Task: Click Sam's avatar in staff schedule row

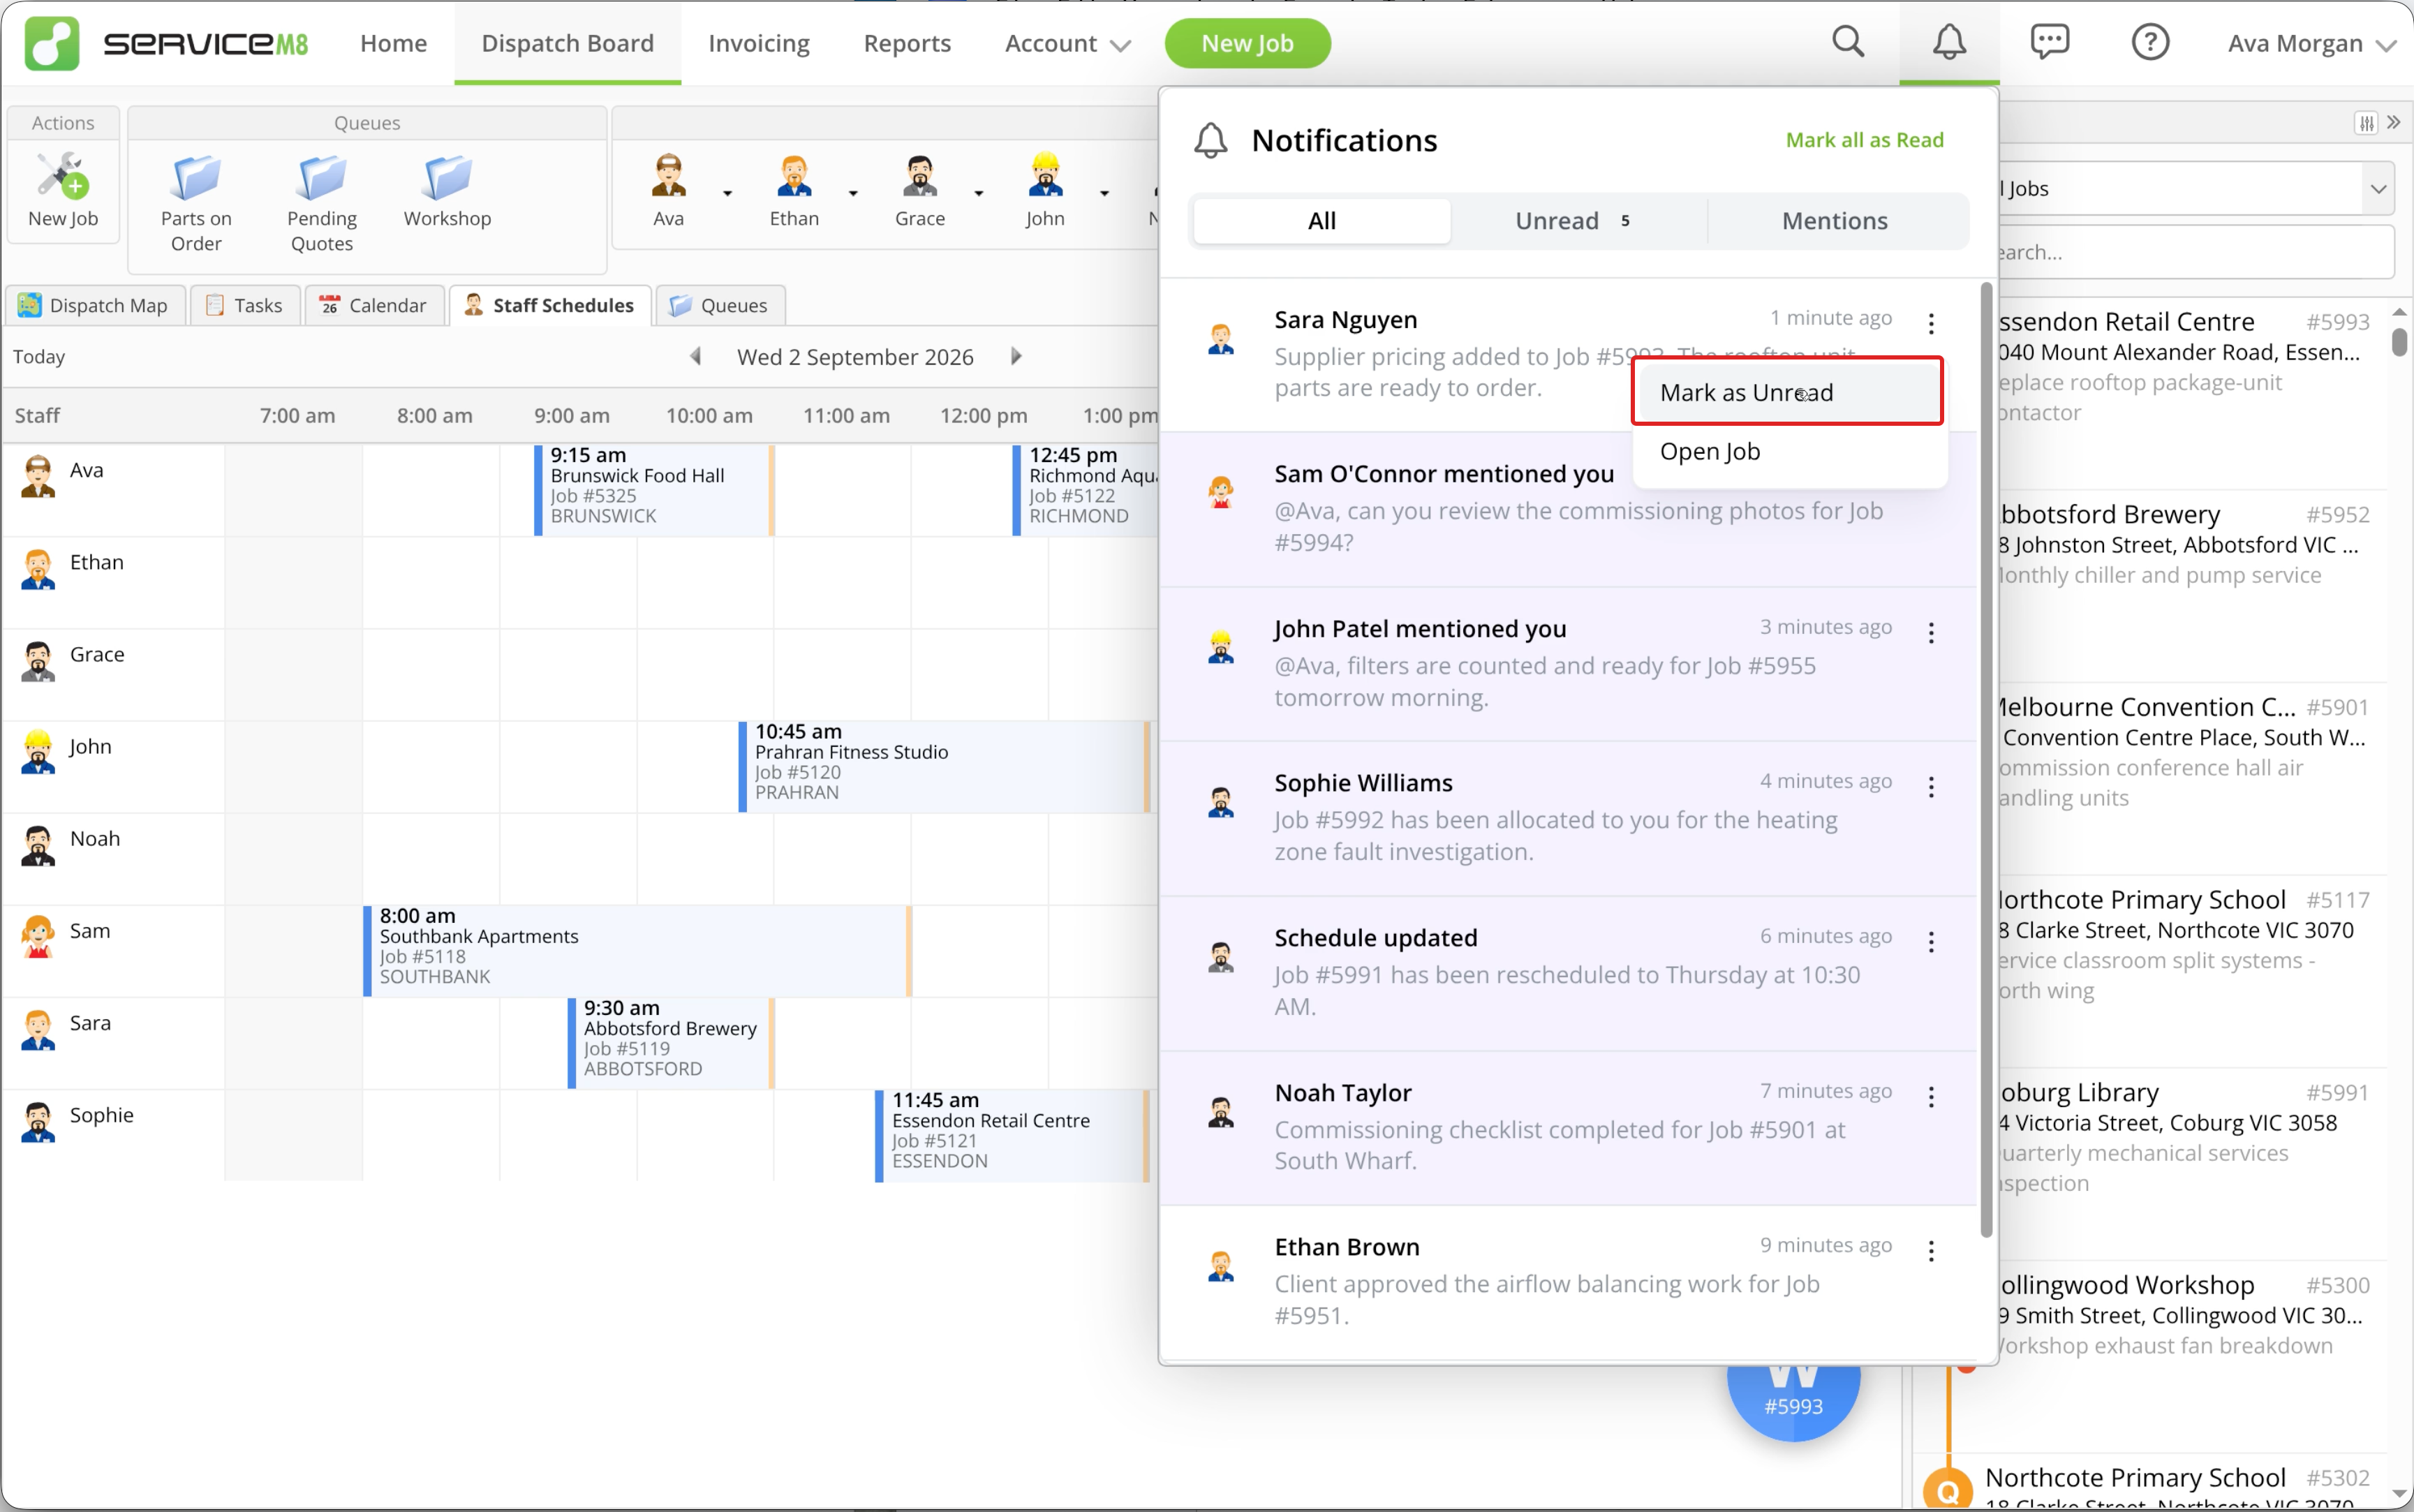Action: (38, 937)
